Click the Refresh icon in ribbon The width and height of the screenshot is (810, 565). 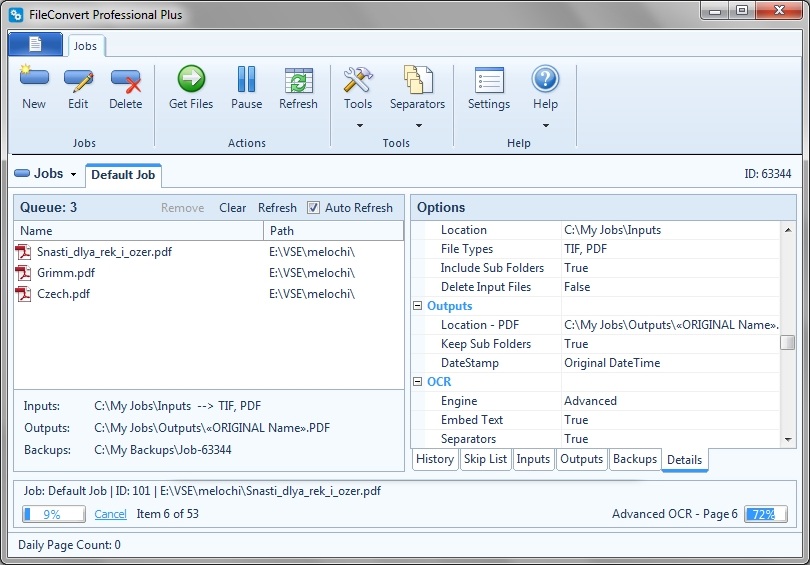[x=299, y=81]
